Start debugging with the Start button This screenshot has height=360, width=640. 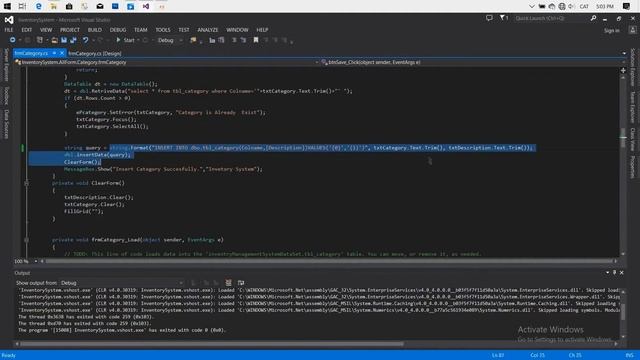[125, 40]
